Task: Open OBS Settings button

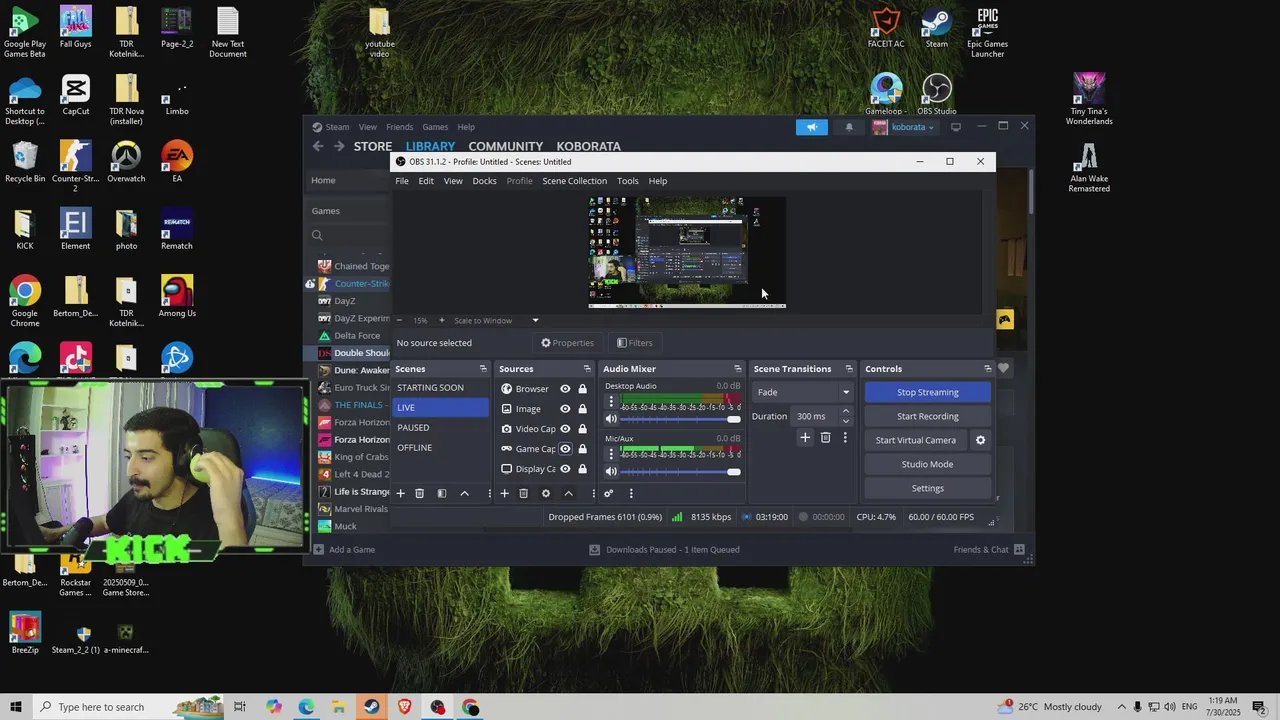Action: pos(928,488)
